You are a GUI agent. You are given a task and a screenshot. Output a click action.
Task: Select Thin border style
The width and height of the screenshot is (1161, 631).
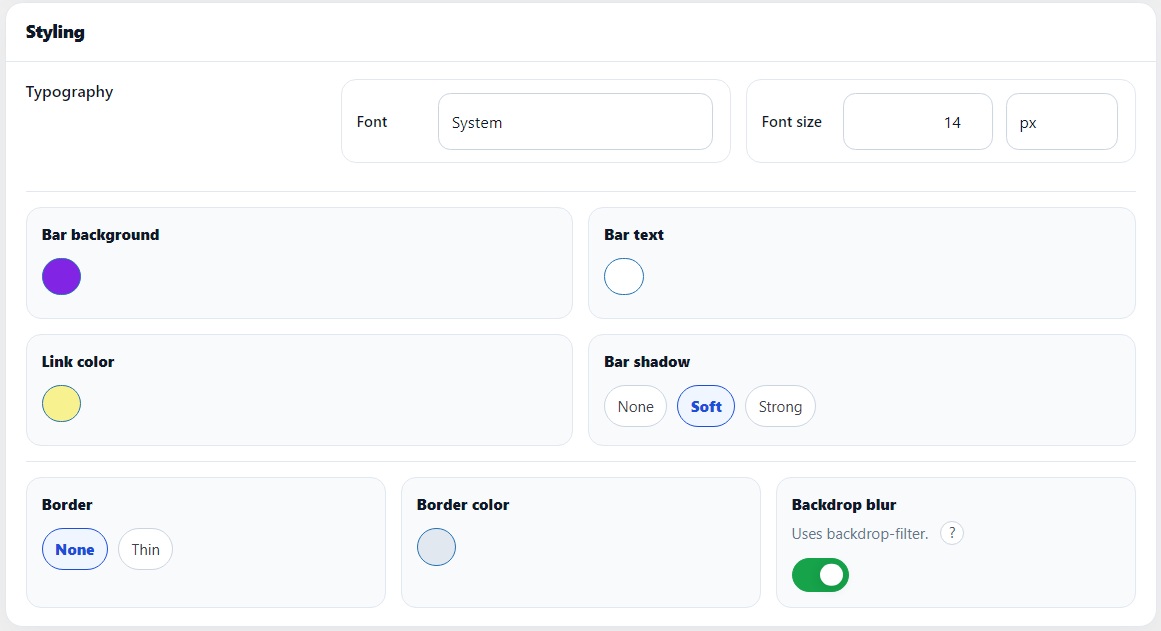145,549
